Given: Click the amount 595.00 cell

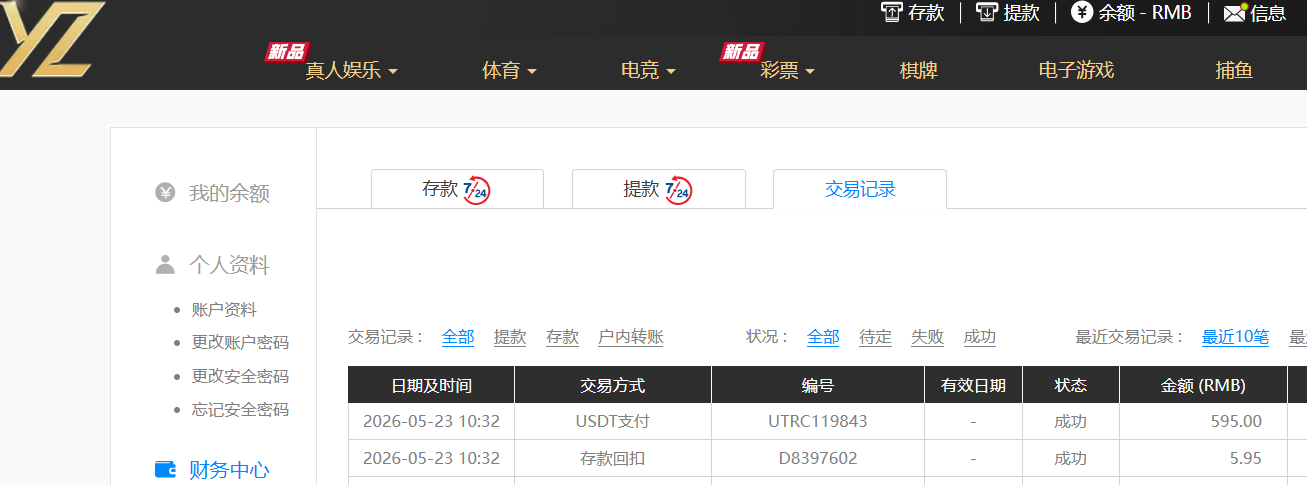Looking at the screenshot, I should [1203, 421].
